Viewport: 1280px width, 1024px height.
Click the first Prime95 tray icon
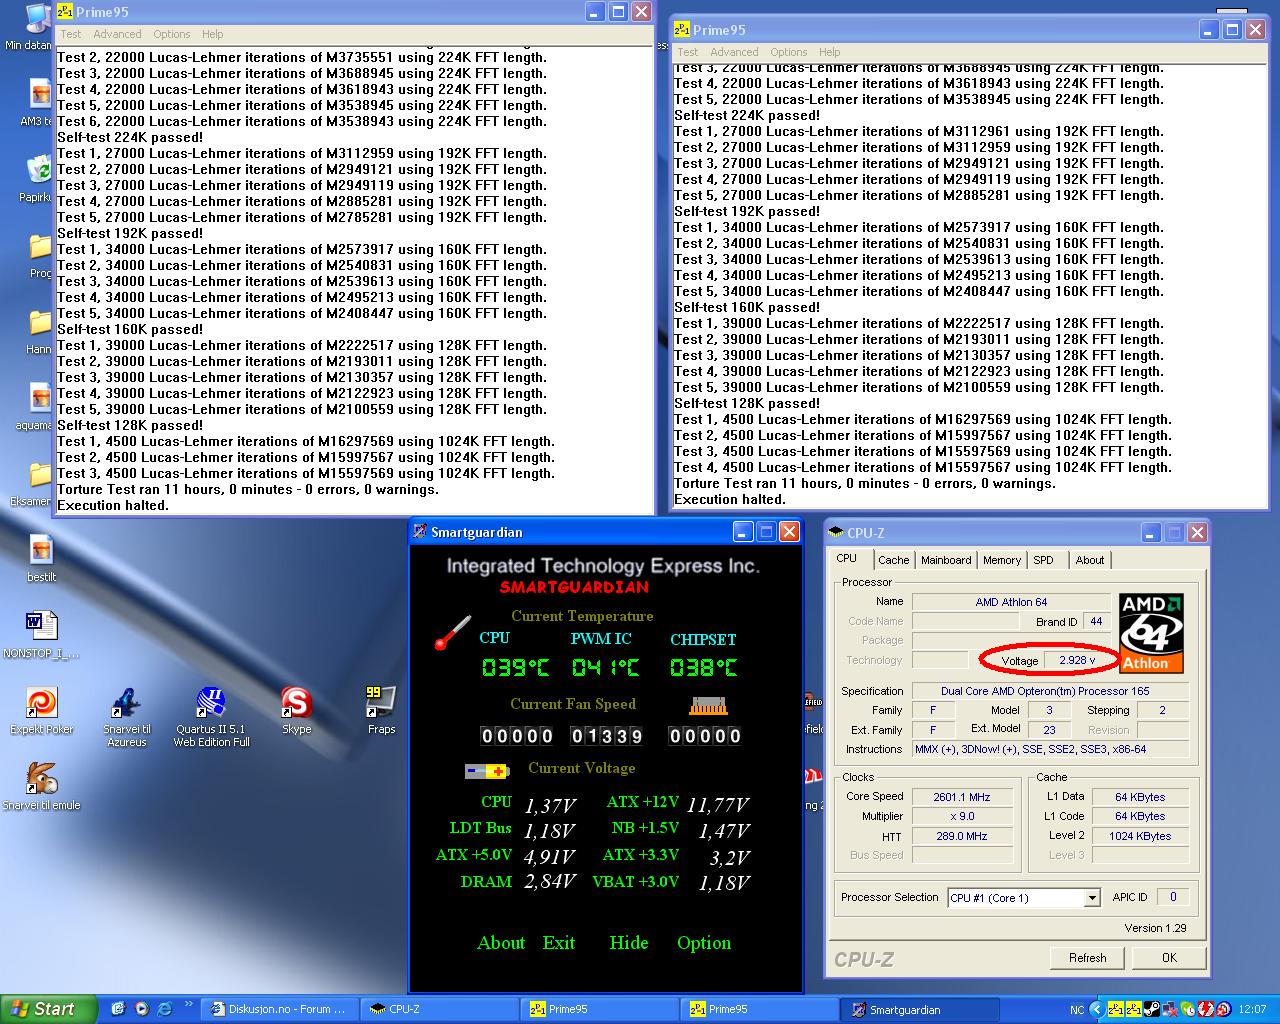1115,1009
